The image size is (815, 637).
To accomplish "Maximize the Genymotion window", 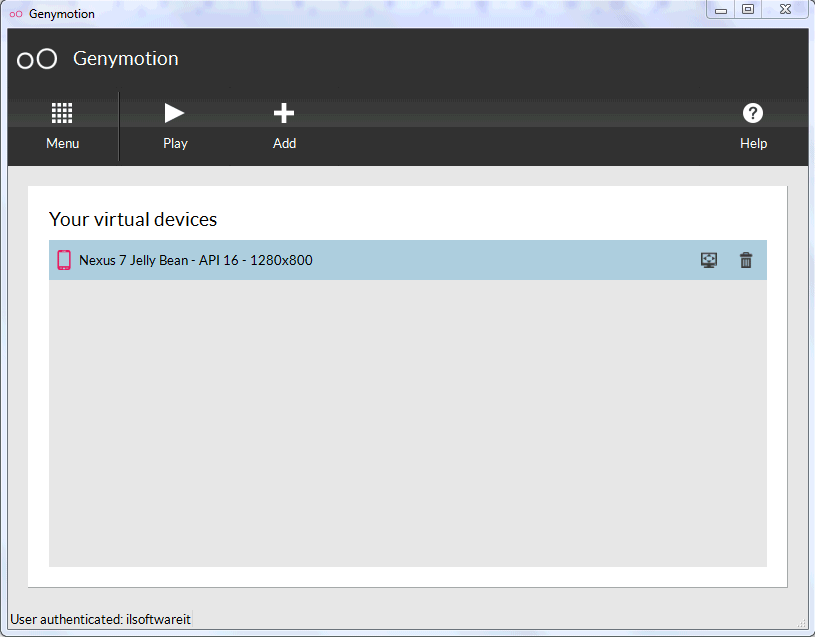I will pyautogui.click(x=747, y=10).
